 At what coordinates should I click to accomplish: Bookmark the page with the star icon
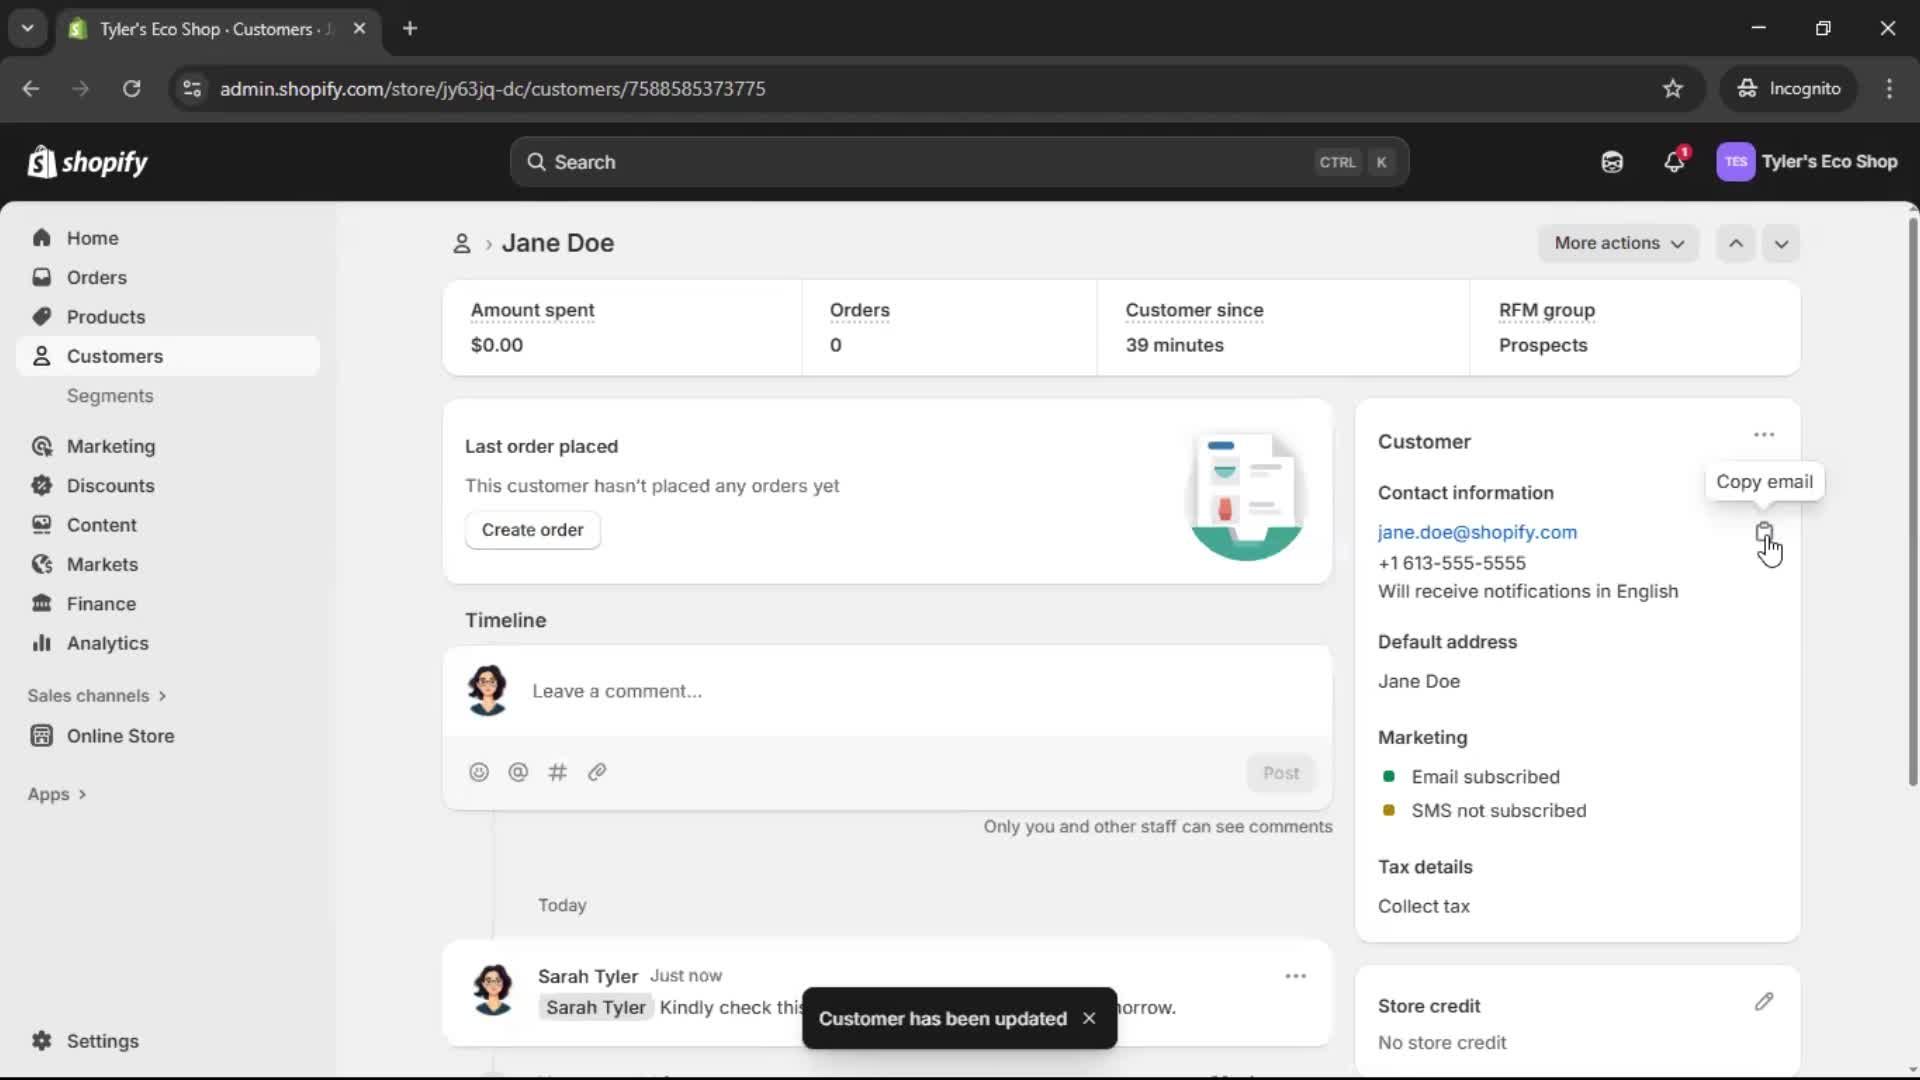tap(1673, 88)
